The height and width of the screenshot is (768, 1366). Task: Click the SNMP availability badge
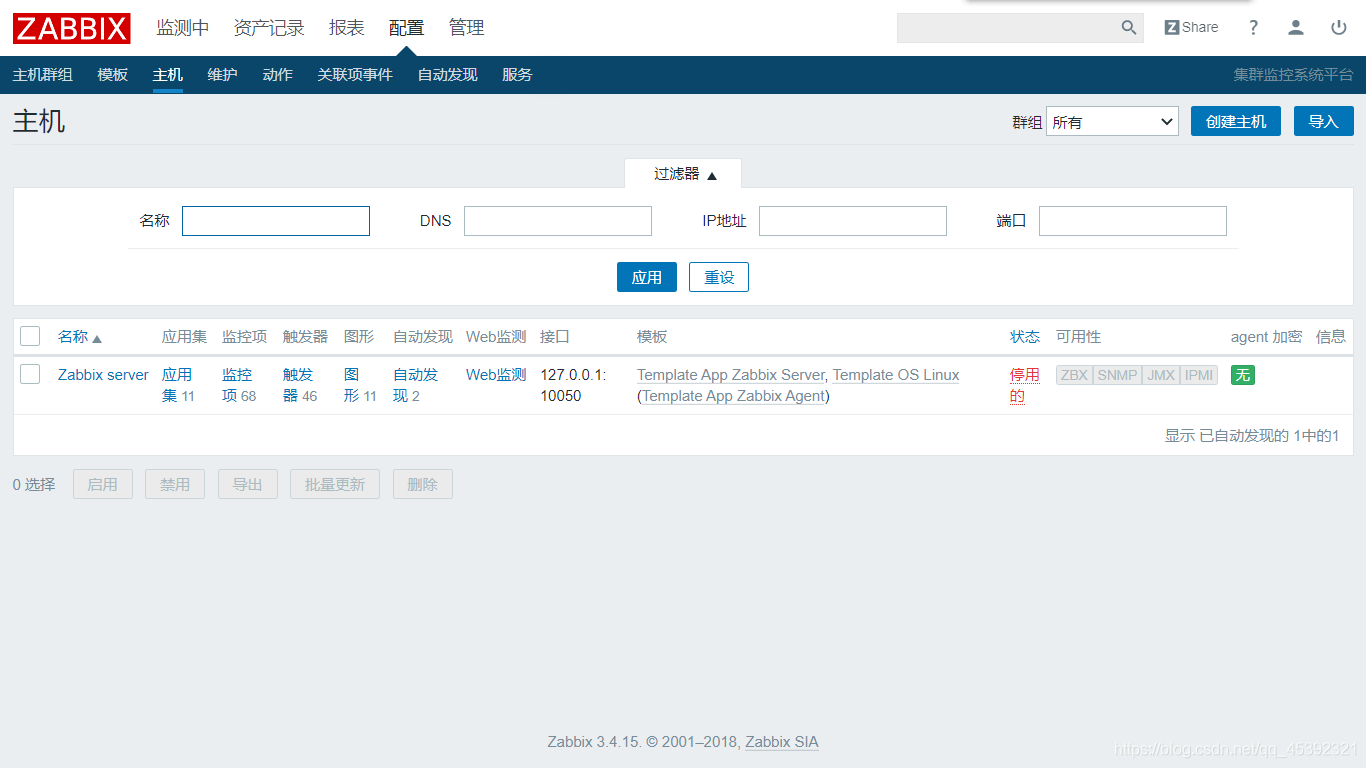pos(1117,375)
